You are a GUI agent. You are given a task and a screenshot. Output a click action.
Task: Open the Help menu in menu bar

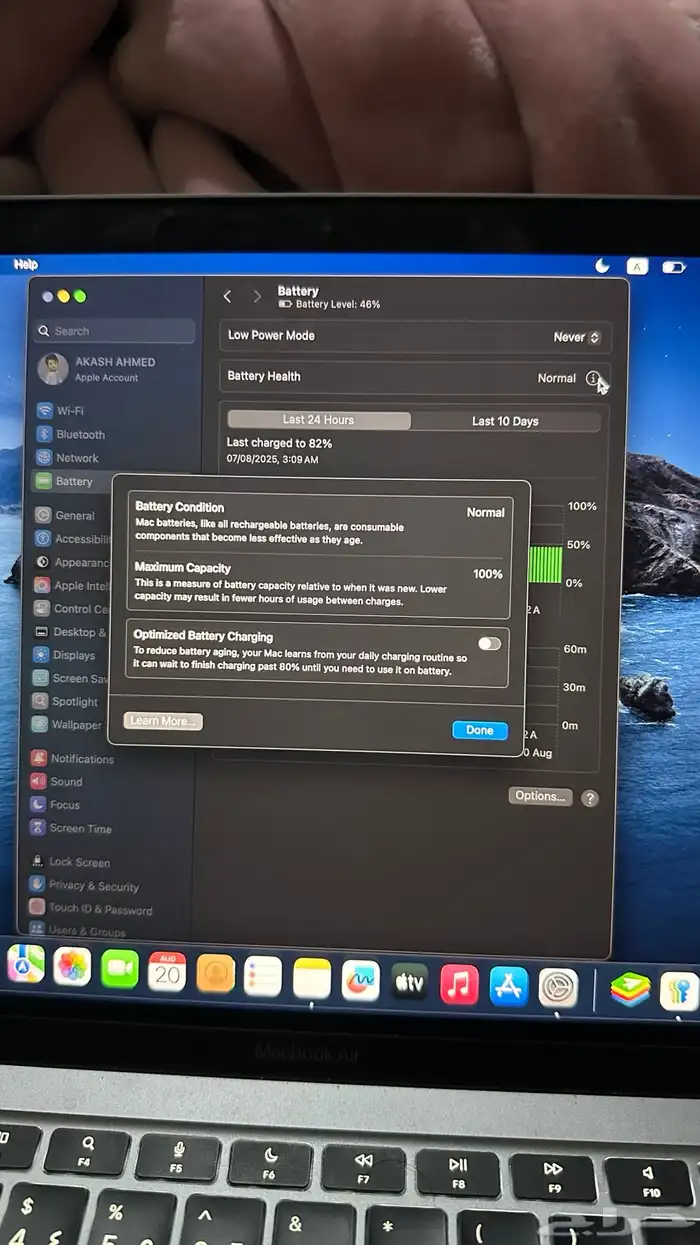click(26, 265)
